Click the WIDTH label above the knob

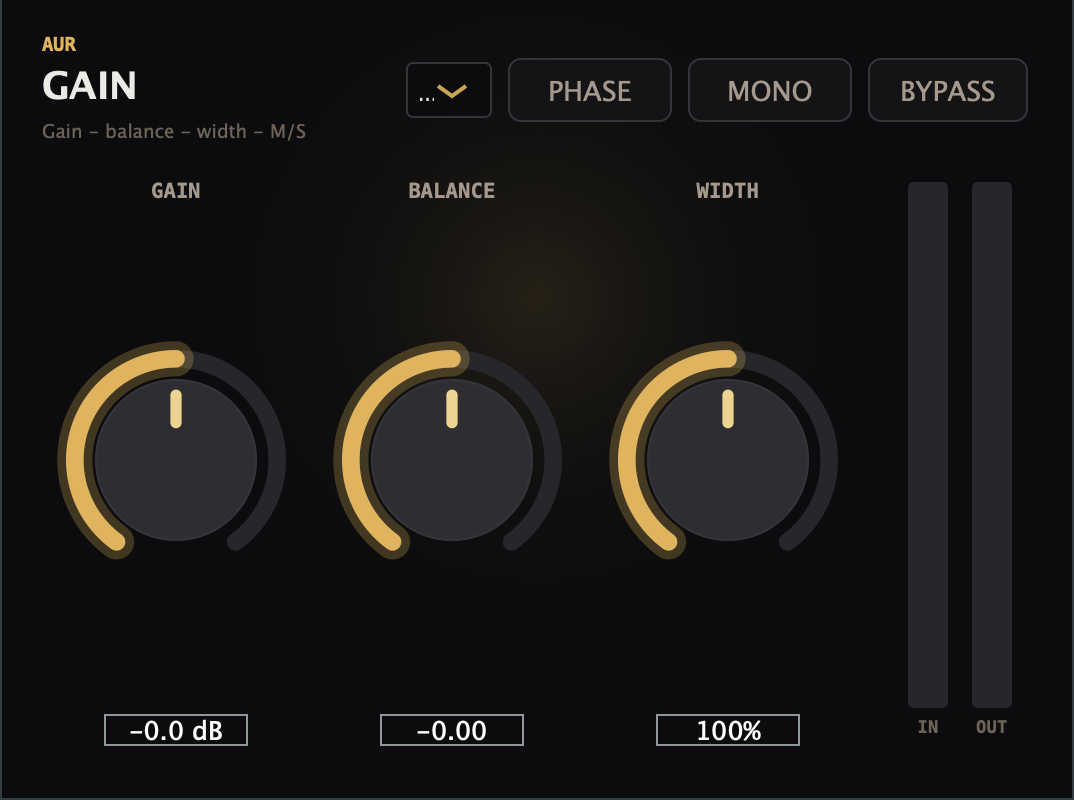(727, 190)
